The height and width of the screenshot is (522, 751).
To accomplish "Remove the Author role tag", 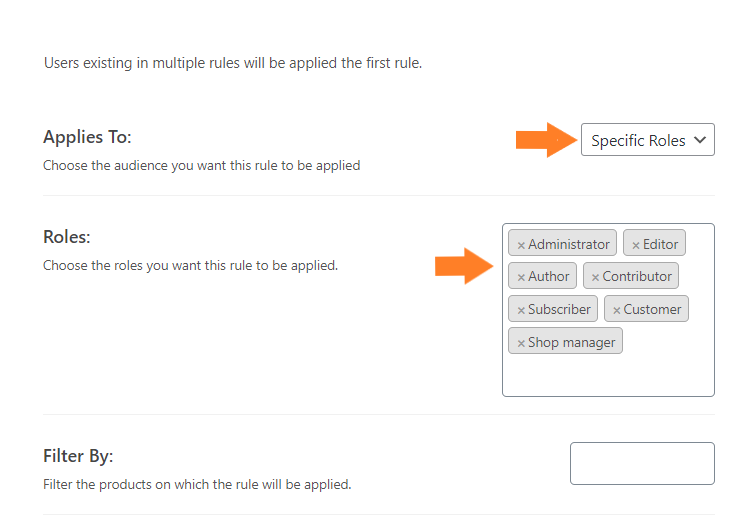I will 521,277.
